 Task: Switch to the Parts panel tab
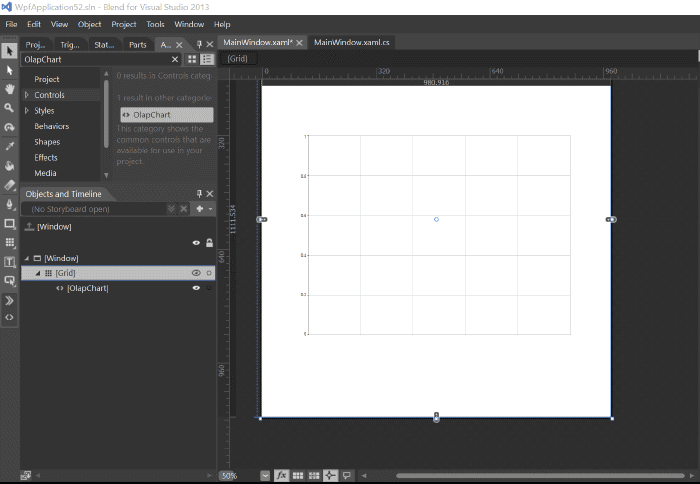[138, 45]
